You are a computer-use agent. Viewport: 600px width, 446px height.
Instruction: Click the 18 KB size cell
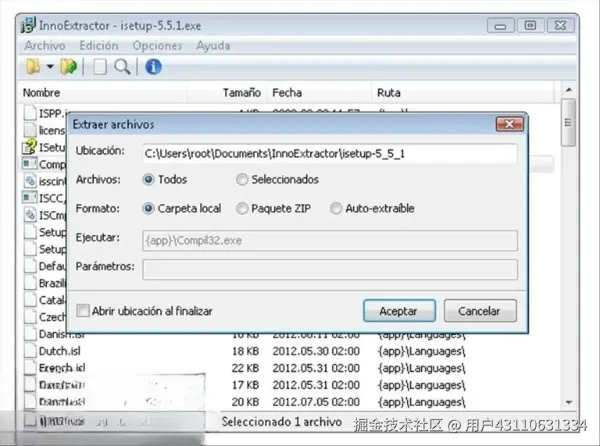(245, 351)
